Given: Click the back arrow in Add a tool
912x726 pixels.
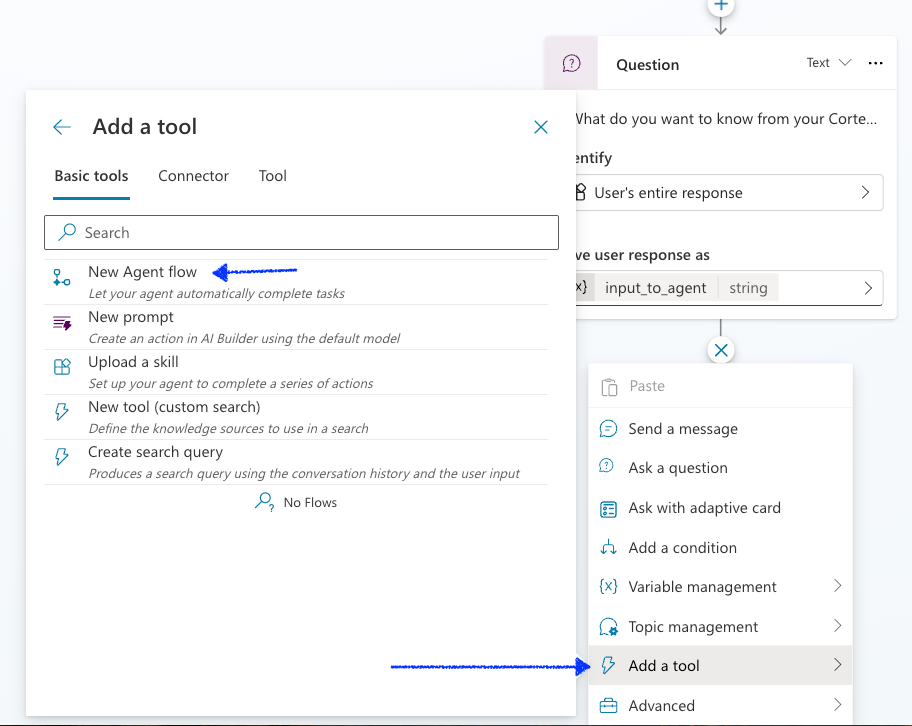Looking at the screenshot, I should (x=62, y=127).
